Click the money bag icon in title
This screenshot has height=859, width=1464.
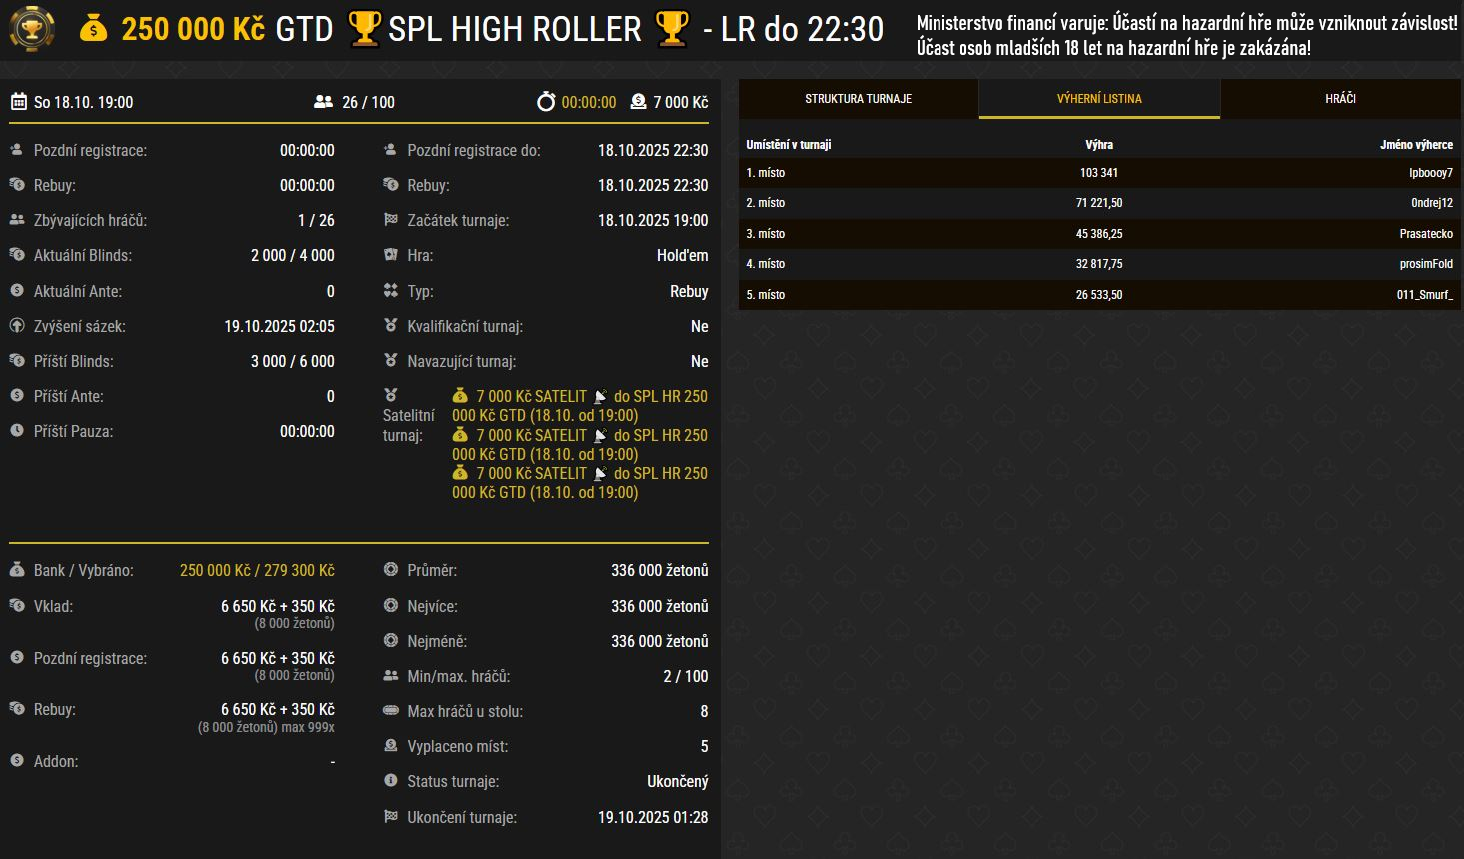(x=93, y=29)
